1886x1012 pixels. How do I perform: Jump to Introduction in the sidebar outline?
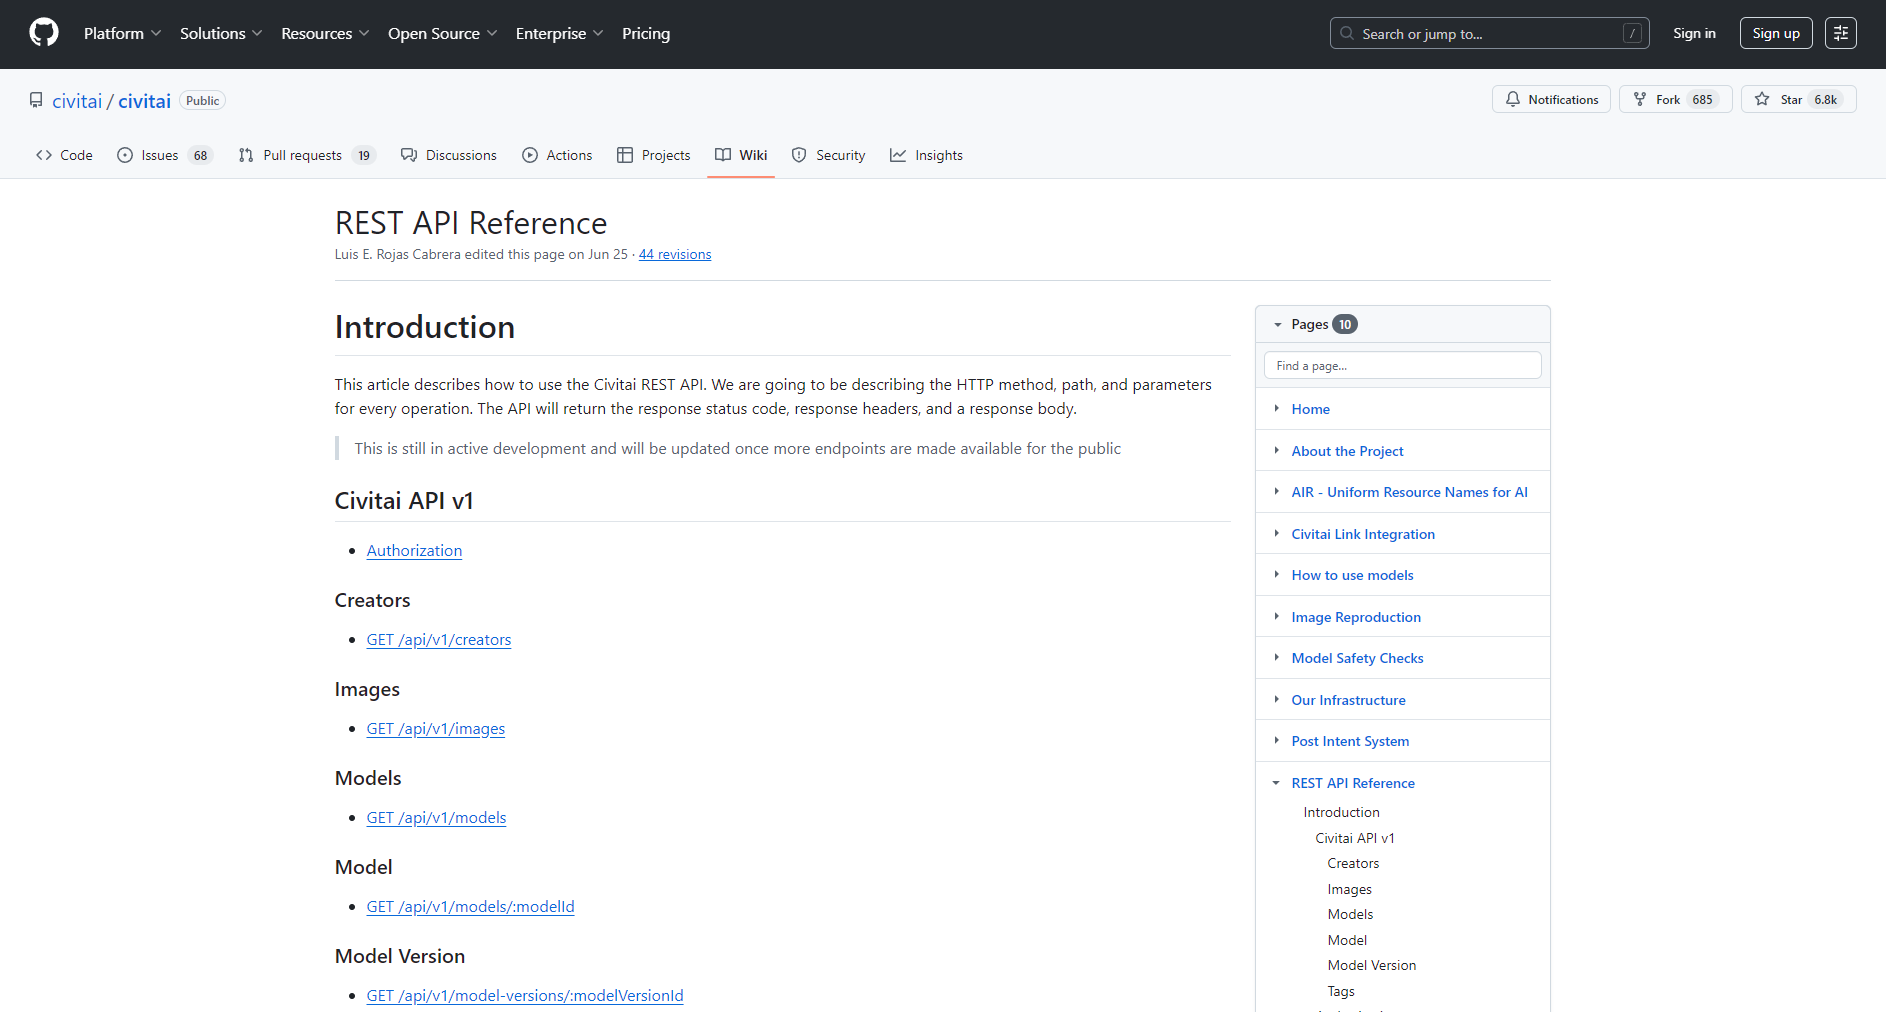pos(1341,812)
